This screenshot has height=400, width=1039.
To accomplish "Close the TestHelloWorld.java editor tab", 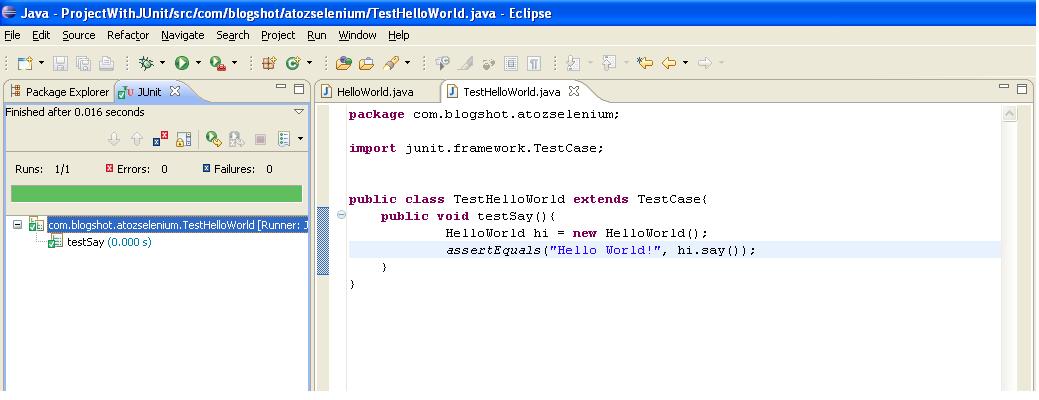I will click(574, 91).
